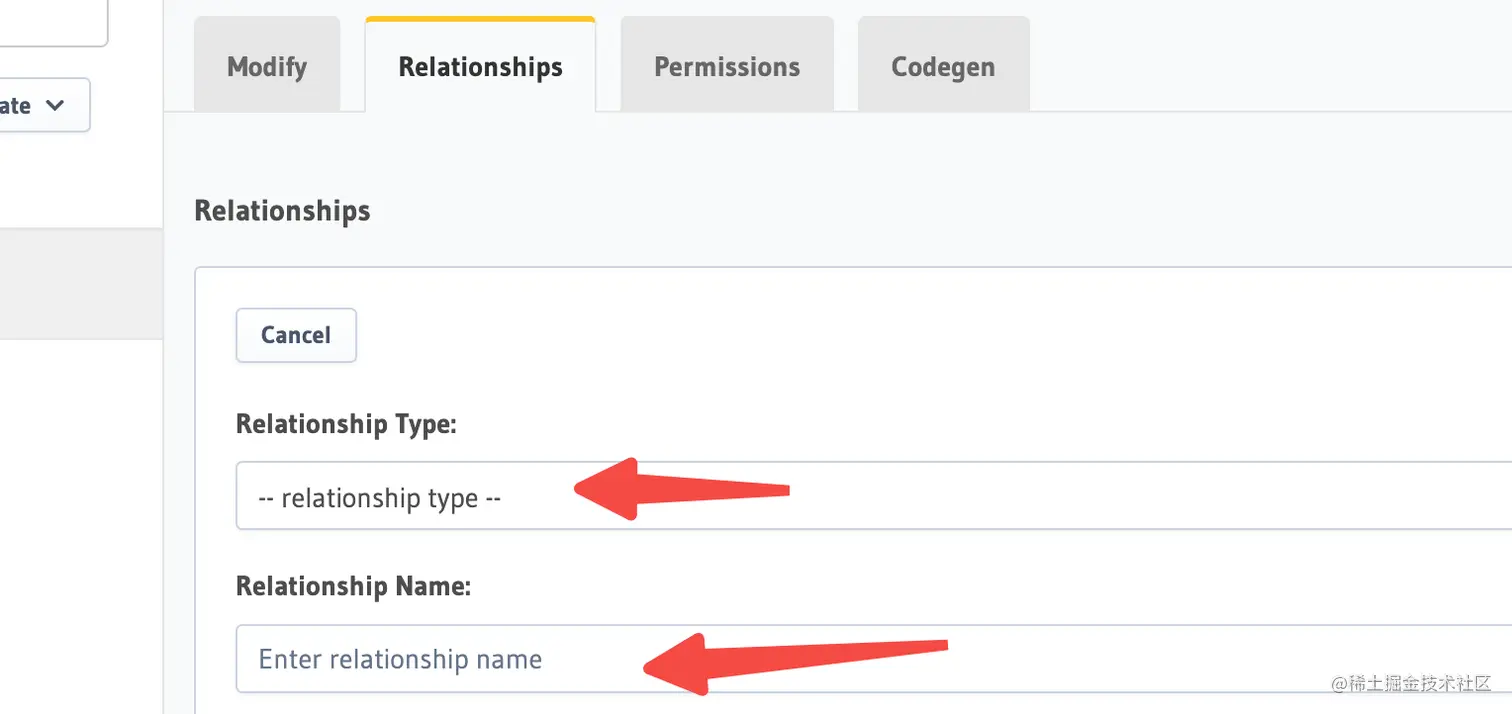The height and width of the screenshot is (714, 1512).
Task: Open the Permissions tab
Action: coord(727,66)
